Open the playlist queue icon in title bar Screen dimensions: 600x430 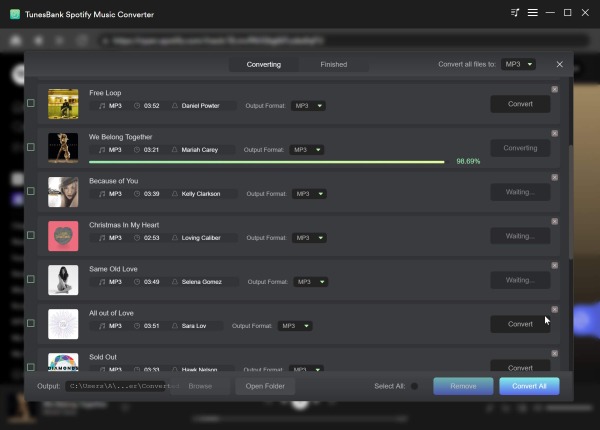515,13
